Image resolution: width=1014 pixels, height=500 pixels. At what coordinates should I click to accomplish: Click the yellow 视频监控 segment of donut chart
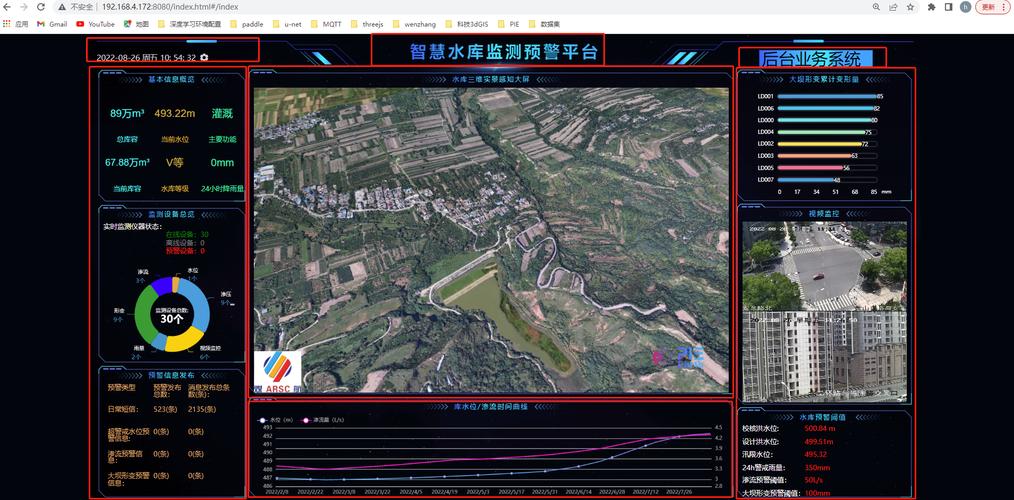click(183, 341)
